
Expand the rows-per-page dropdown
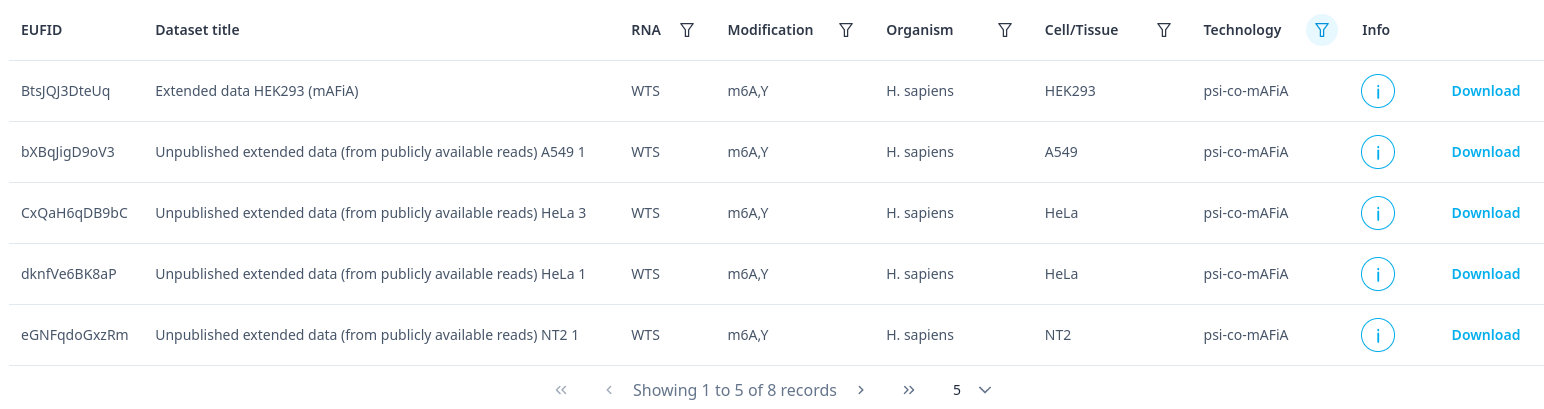point(984,390)
